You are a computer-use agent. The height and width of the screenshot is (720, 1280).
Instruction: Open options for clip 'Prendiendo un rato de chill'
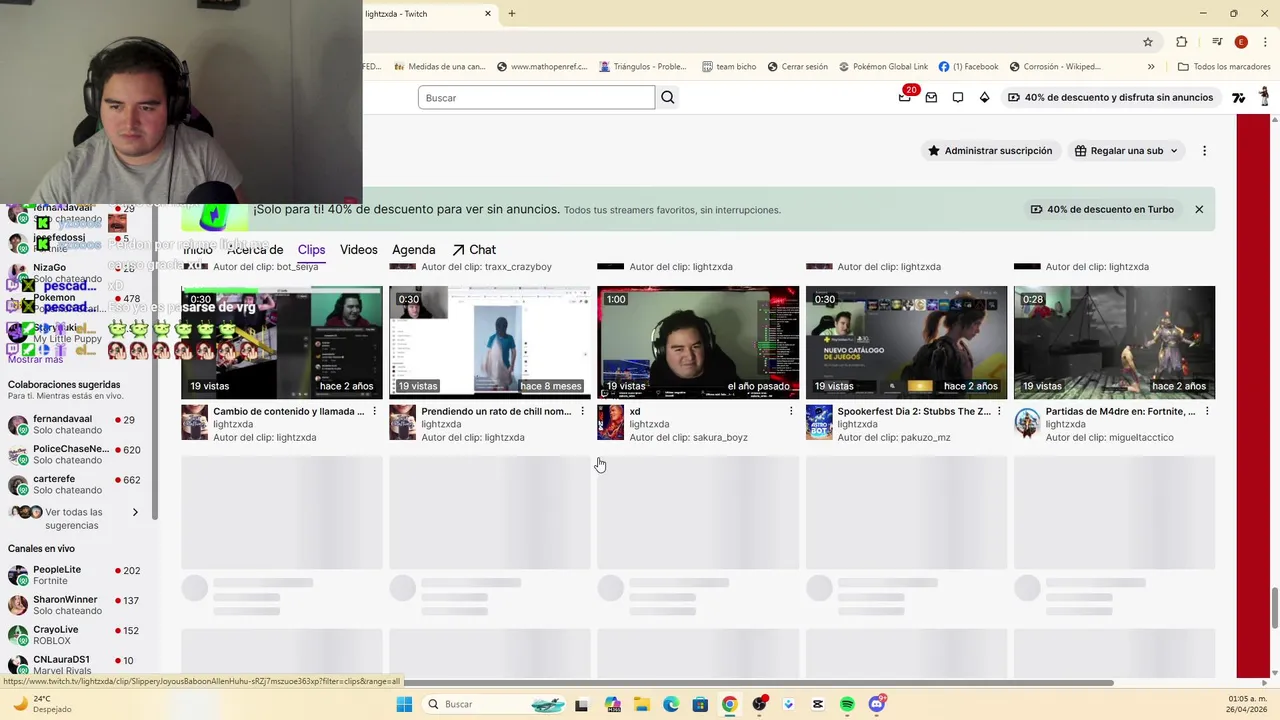point(583,411)
